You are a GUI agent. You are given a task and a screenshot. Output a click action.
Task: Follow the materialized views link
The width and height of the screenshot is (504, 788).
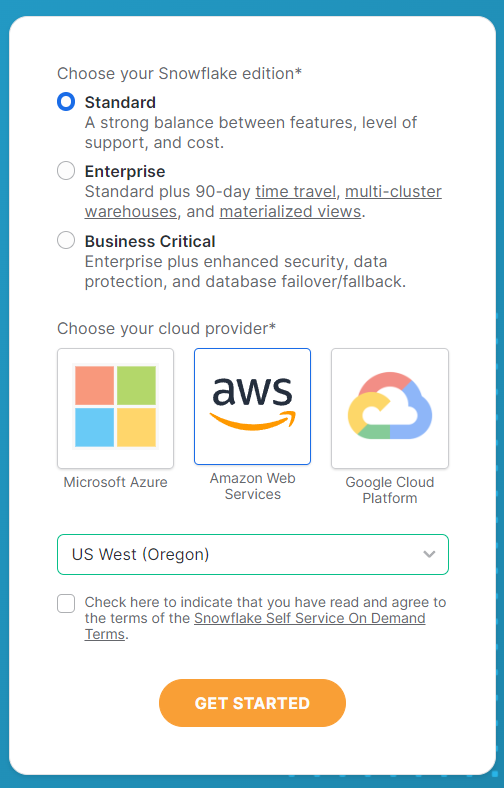point(290,212)
